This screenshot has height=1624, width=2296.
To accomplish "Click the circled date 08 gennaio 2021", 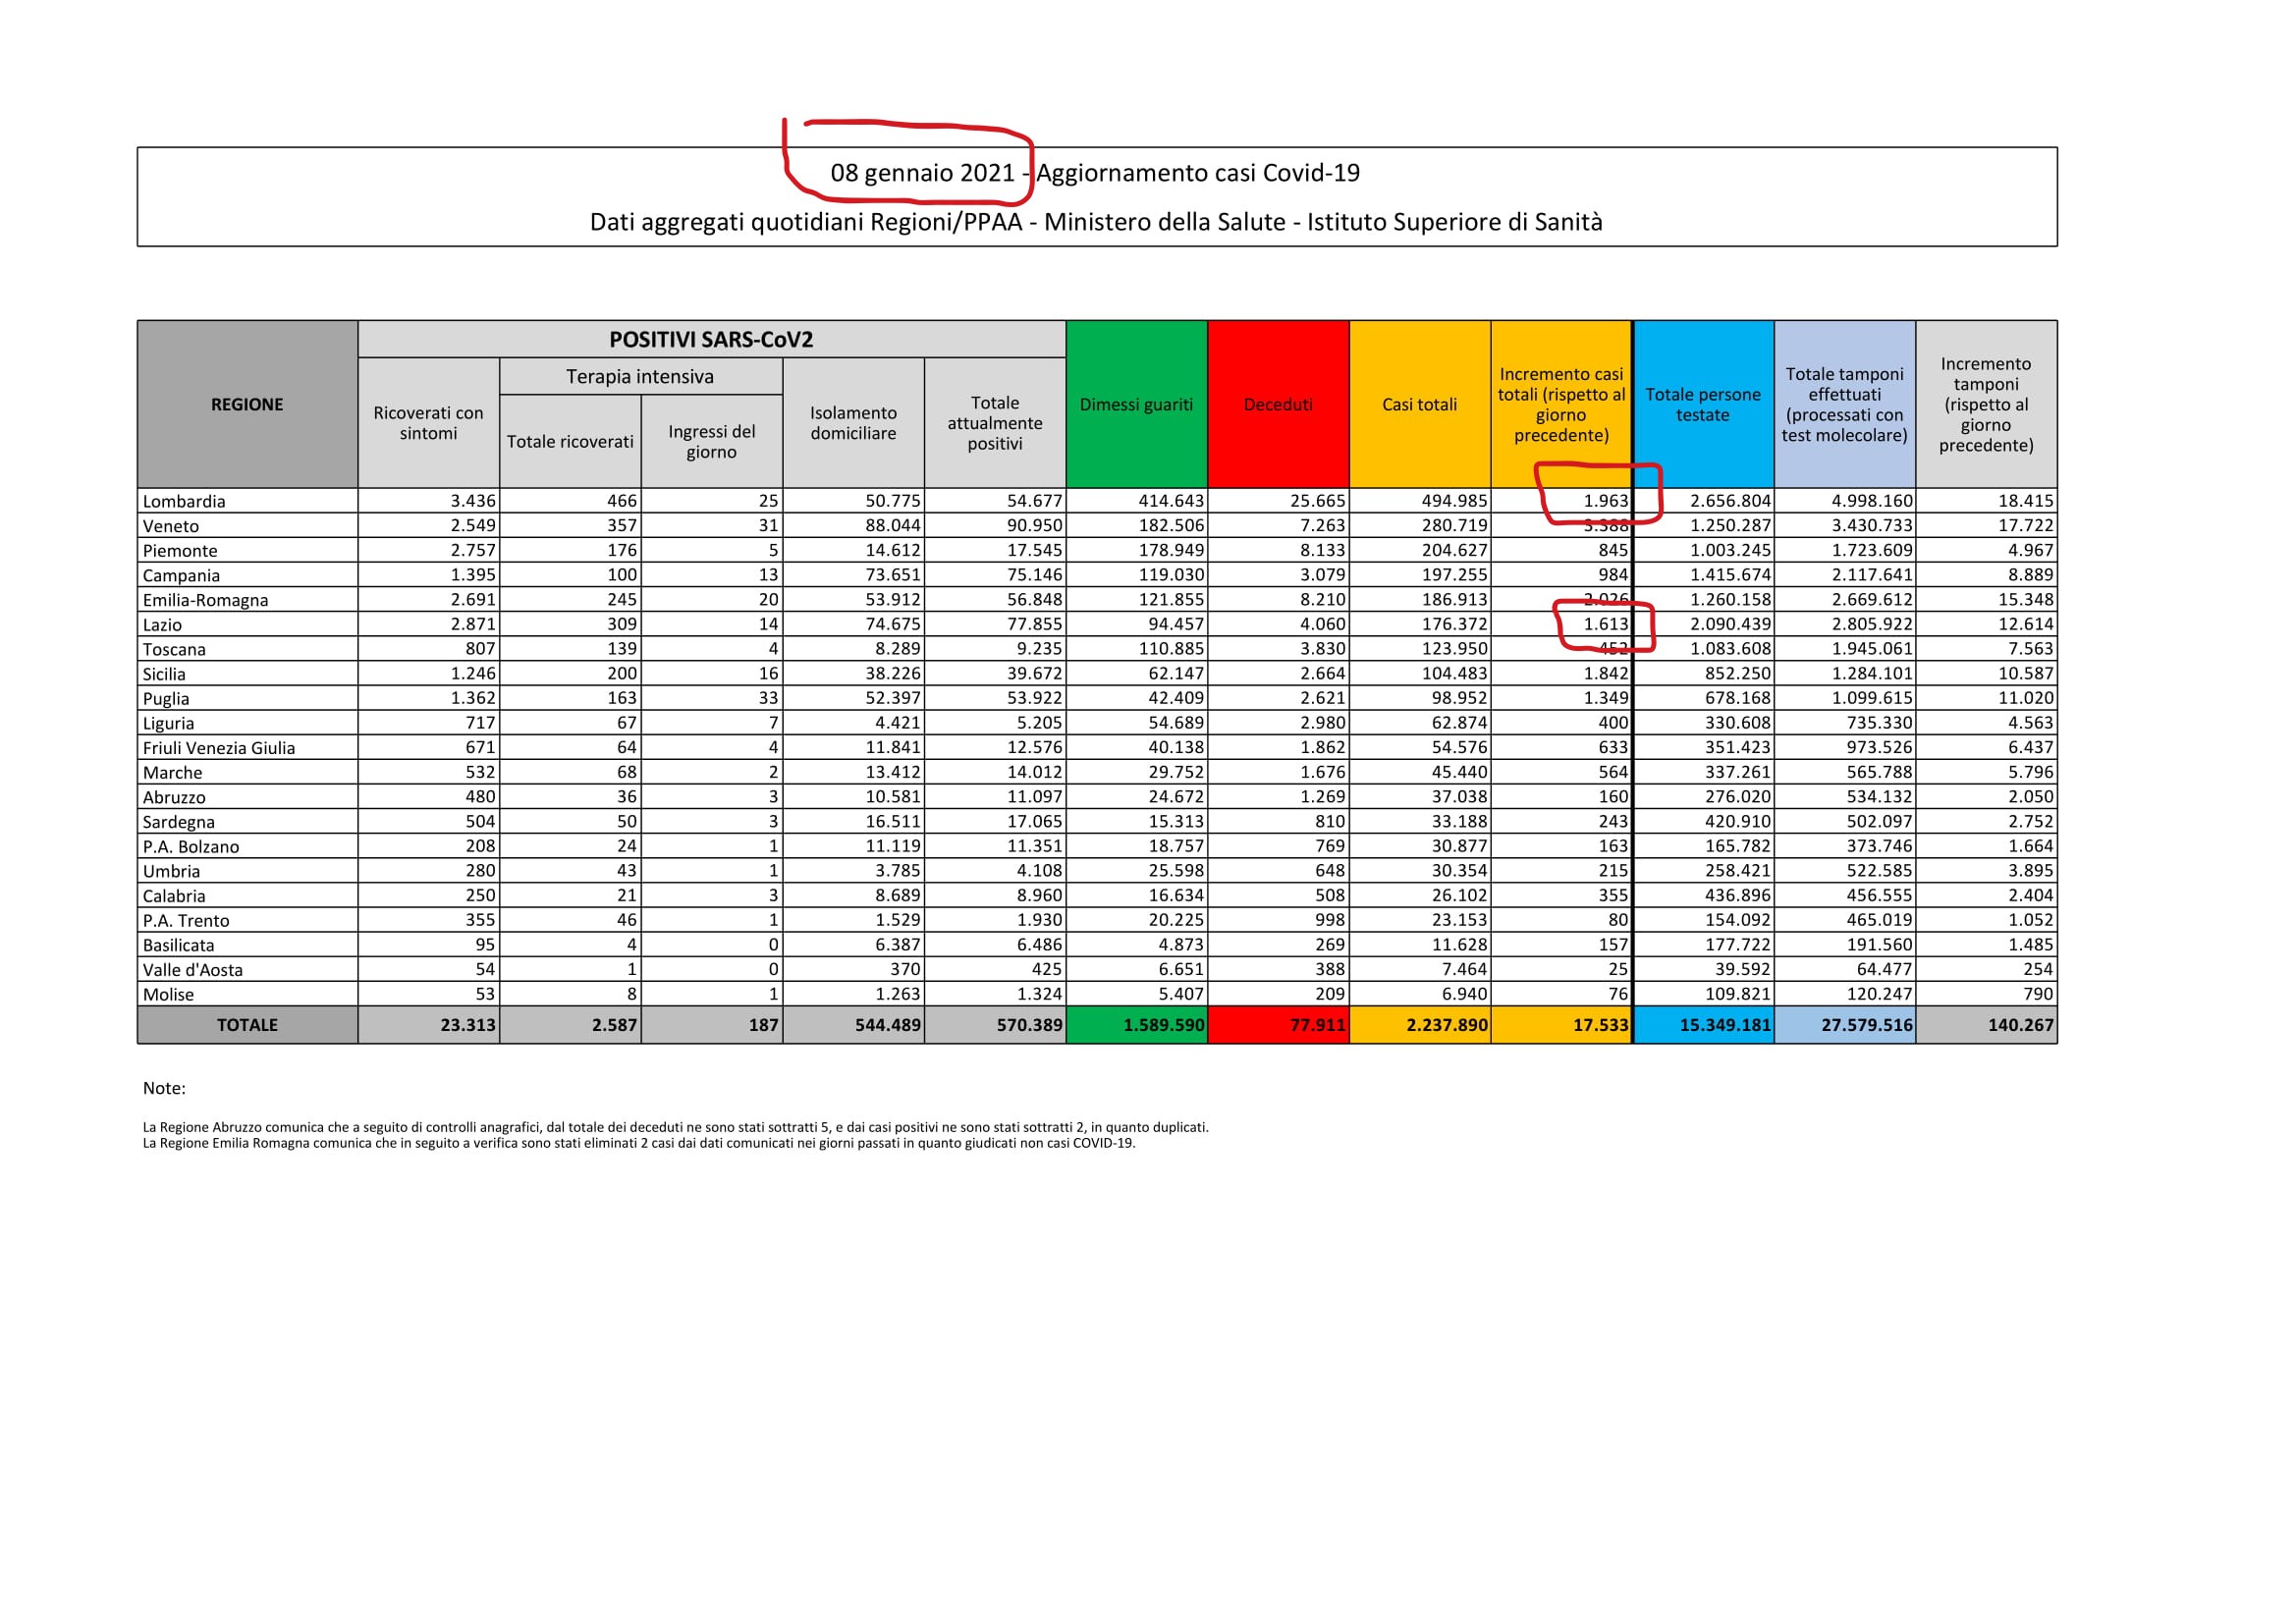I will point(922,173).
